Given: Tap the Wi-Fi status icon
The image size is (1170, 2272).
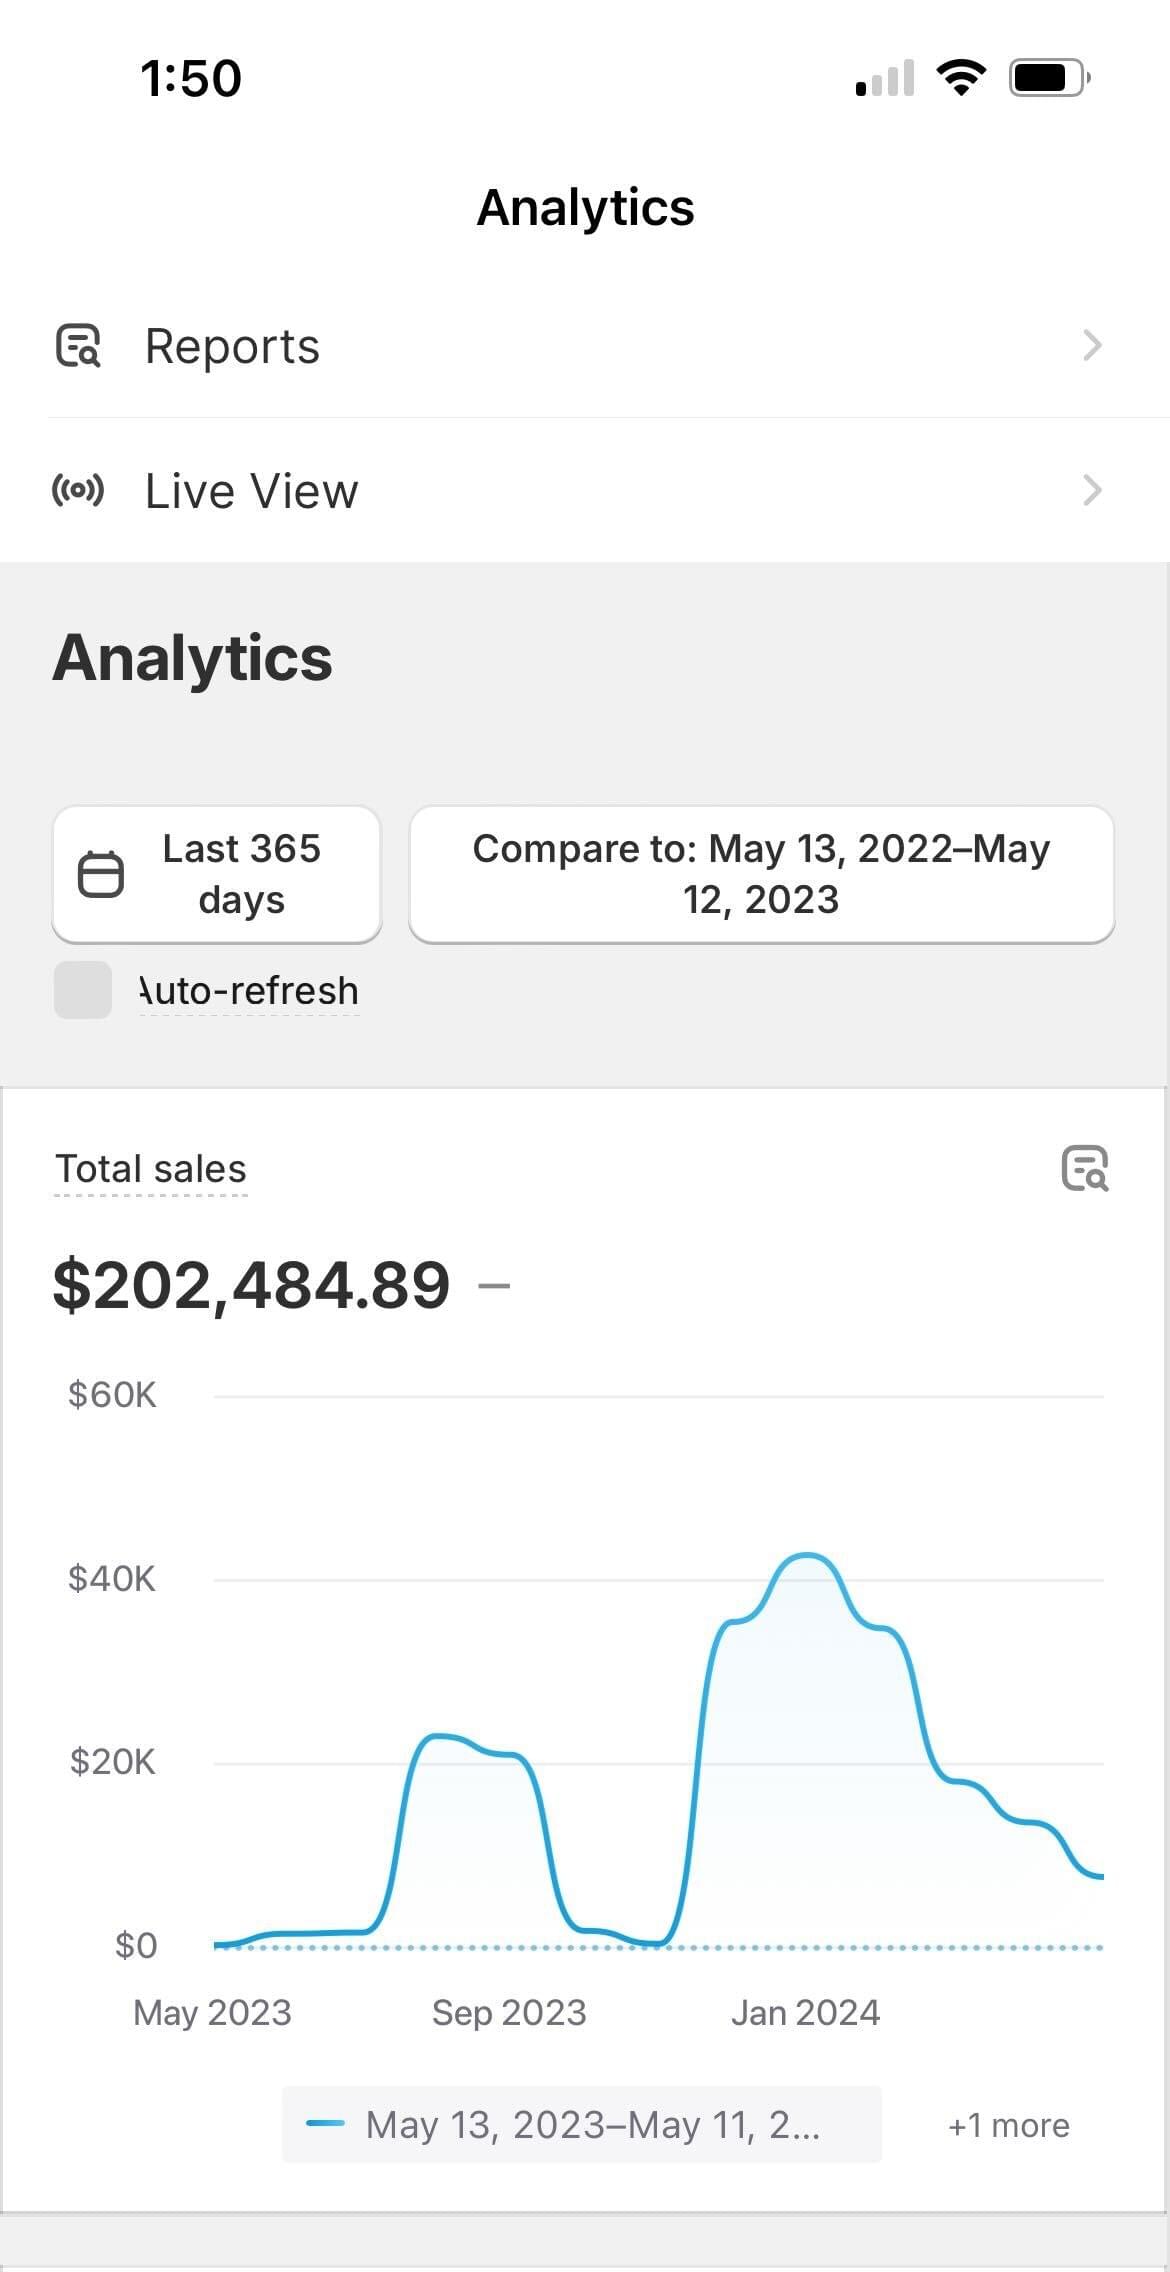Looking at the screenshot, I should coord(960,78).
